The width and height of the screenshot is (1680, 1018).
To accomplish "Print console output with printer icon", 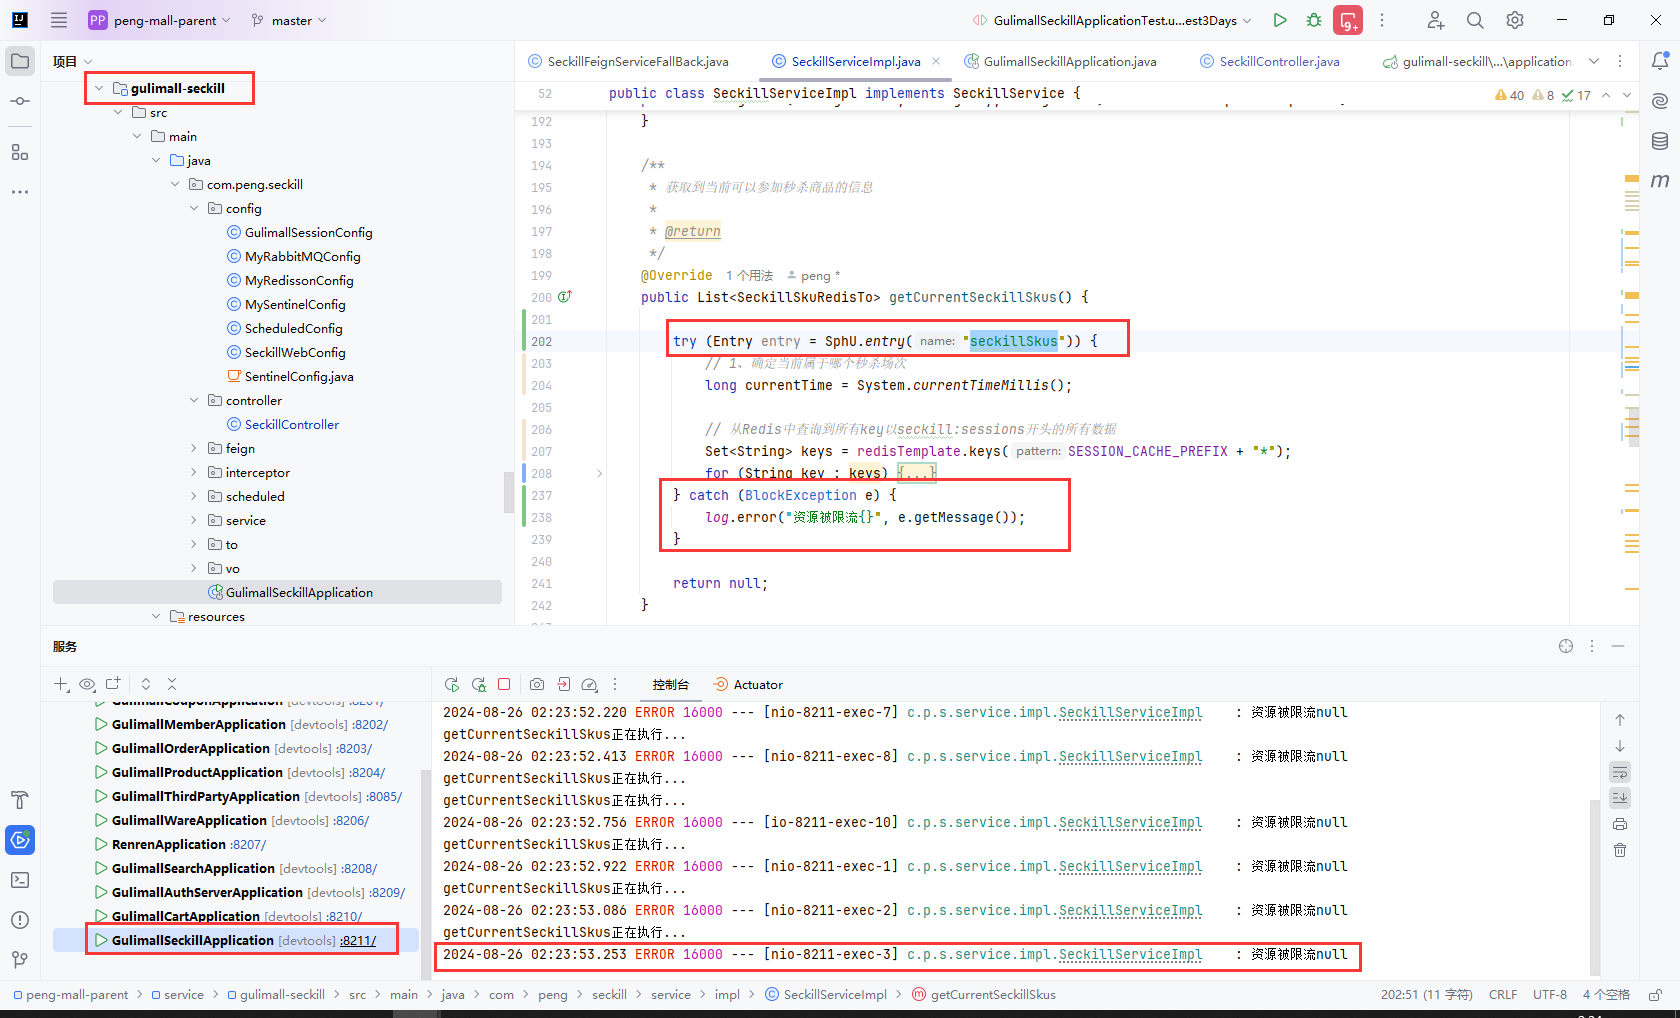I will coord(1620,824).
